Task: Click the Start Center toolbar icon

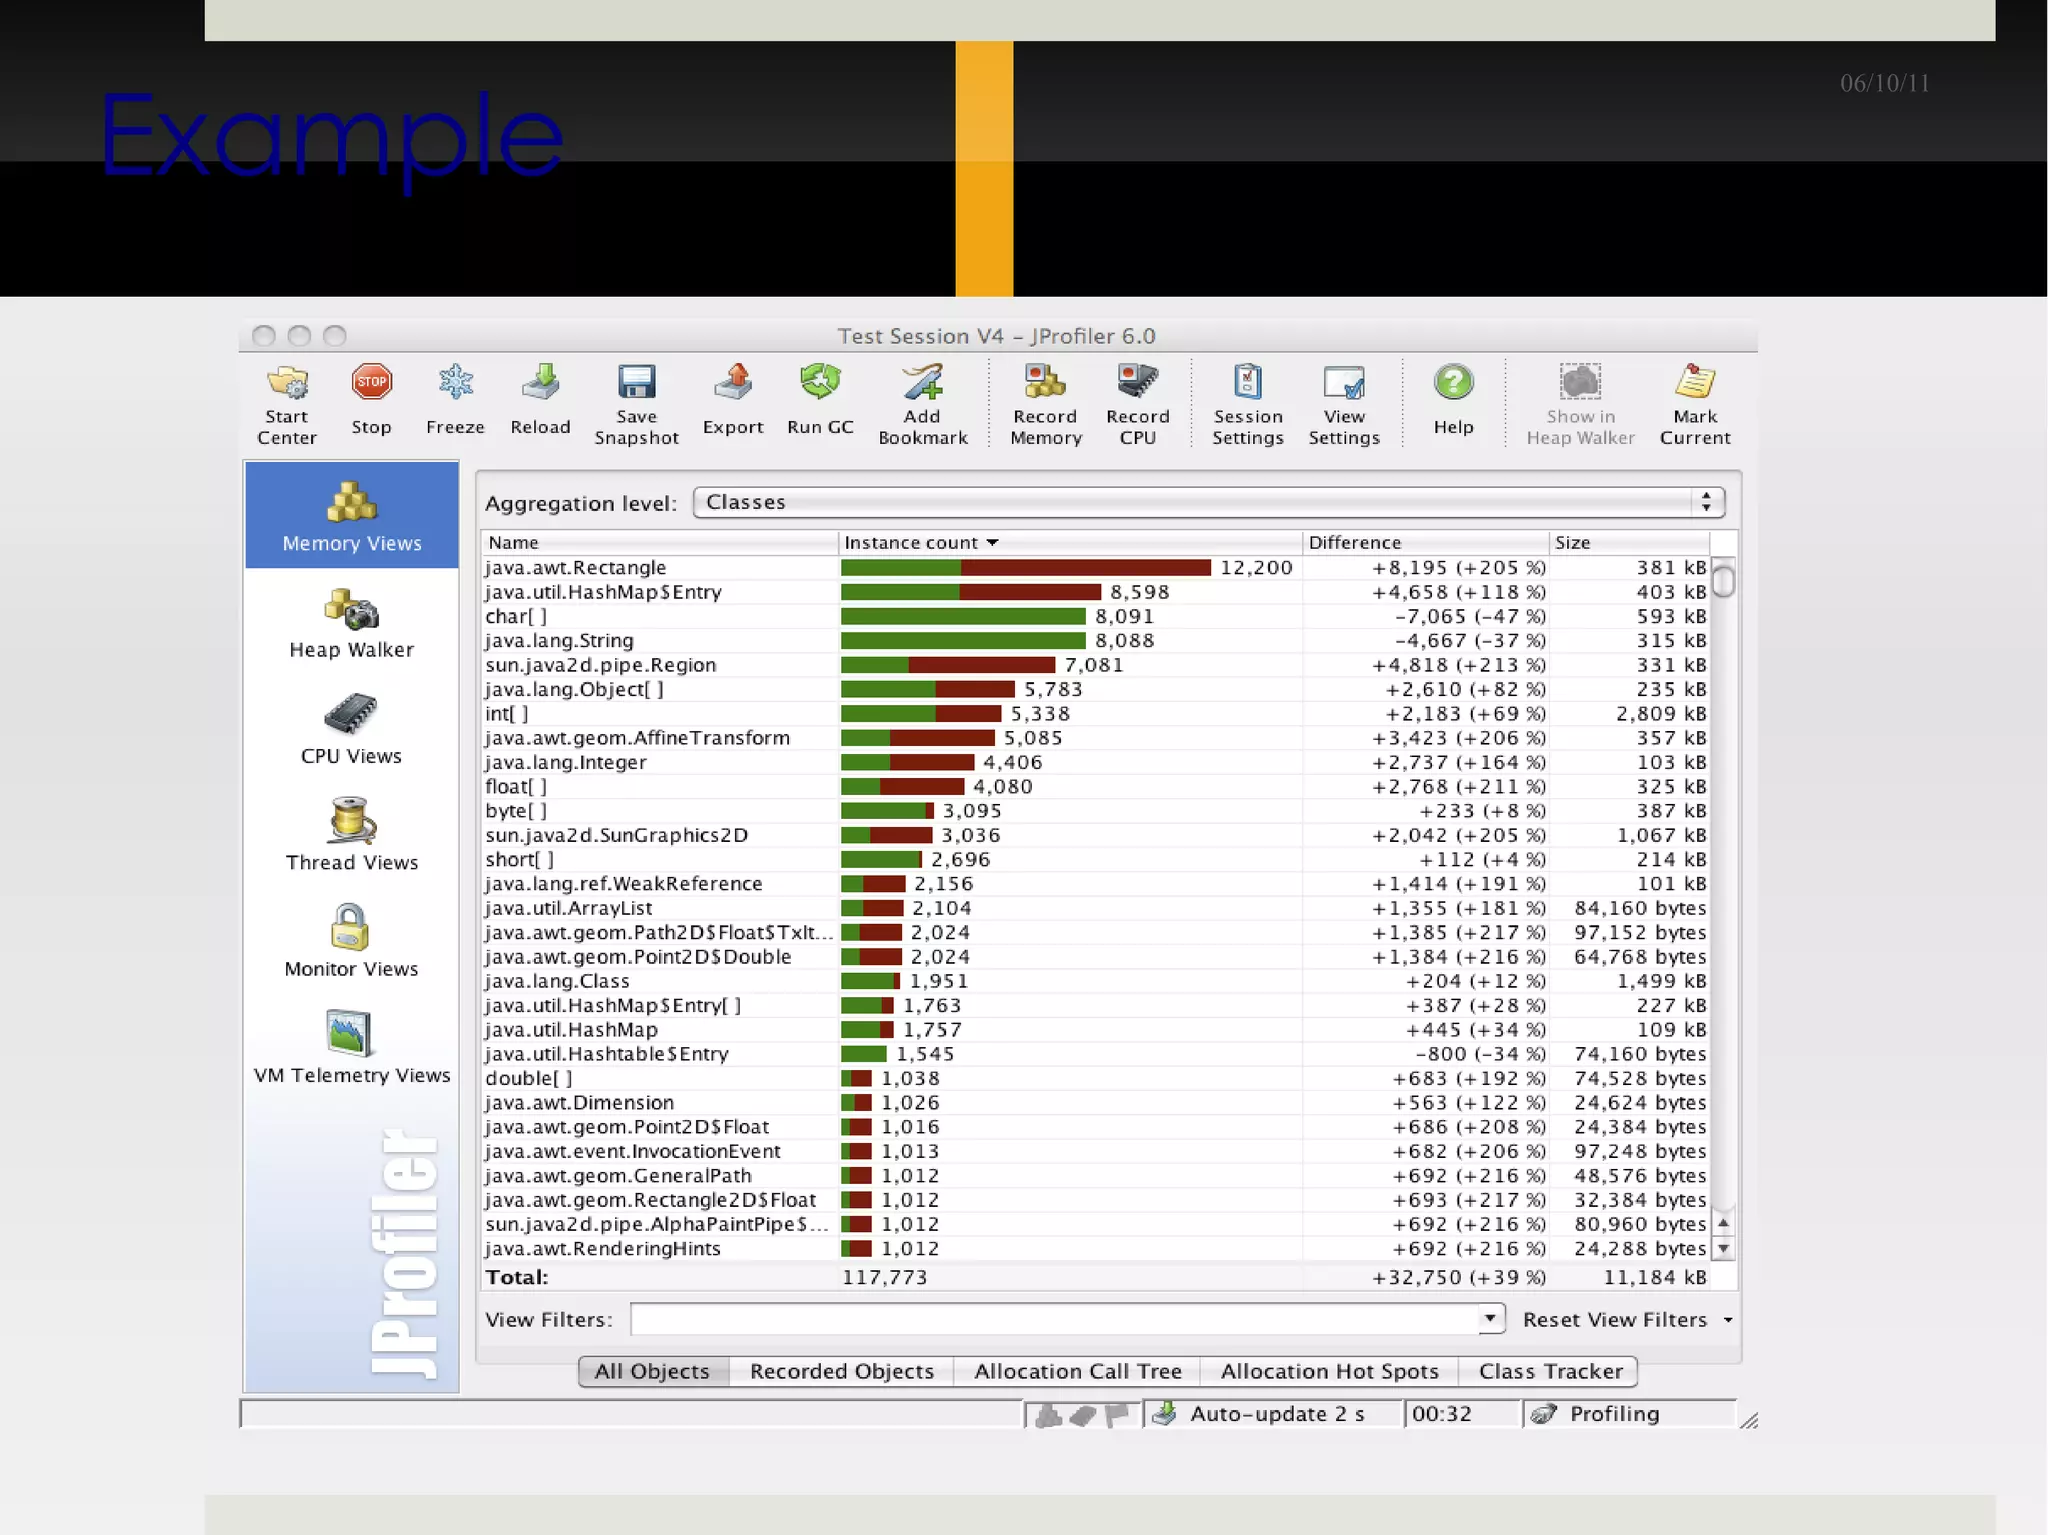Action: coord(287,383)
